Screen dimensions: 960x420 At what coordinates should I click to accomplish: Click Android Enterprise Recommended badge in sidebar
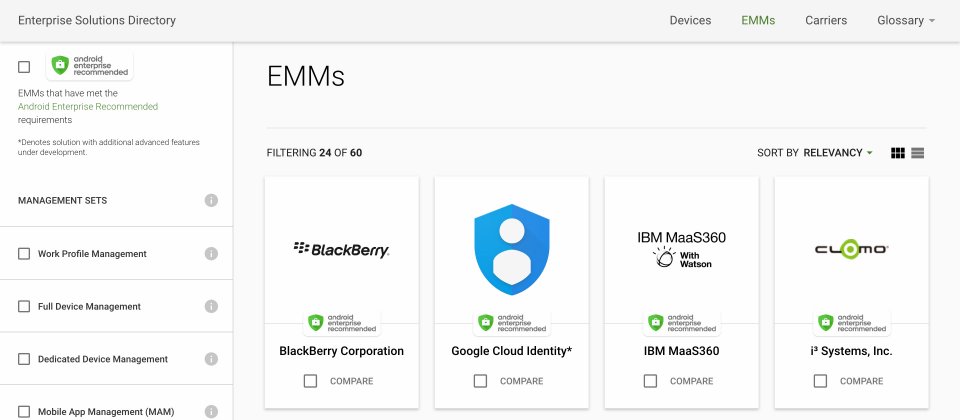click(x=89, y=66)
